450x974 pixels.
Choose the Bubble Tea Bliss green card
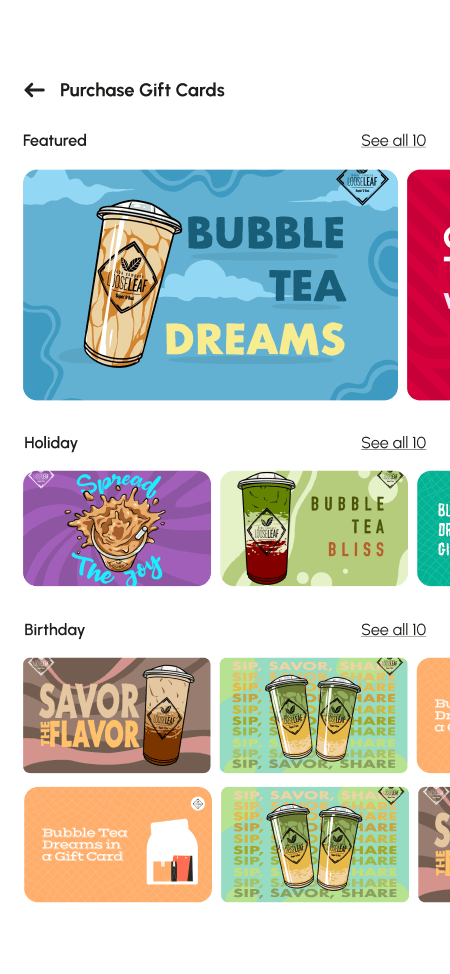[x=314, y=529]
